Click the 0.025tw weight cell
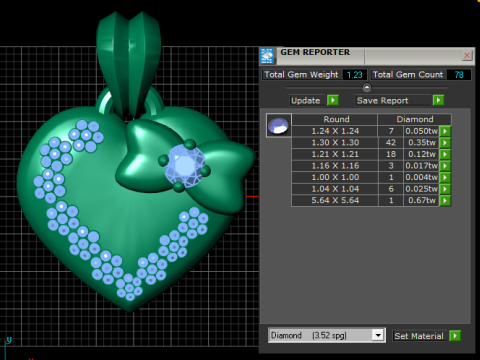This screenshot has height=360, width=480. point(421,189)
